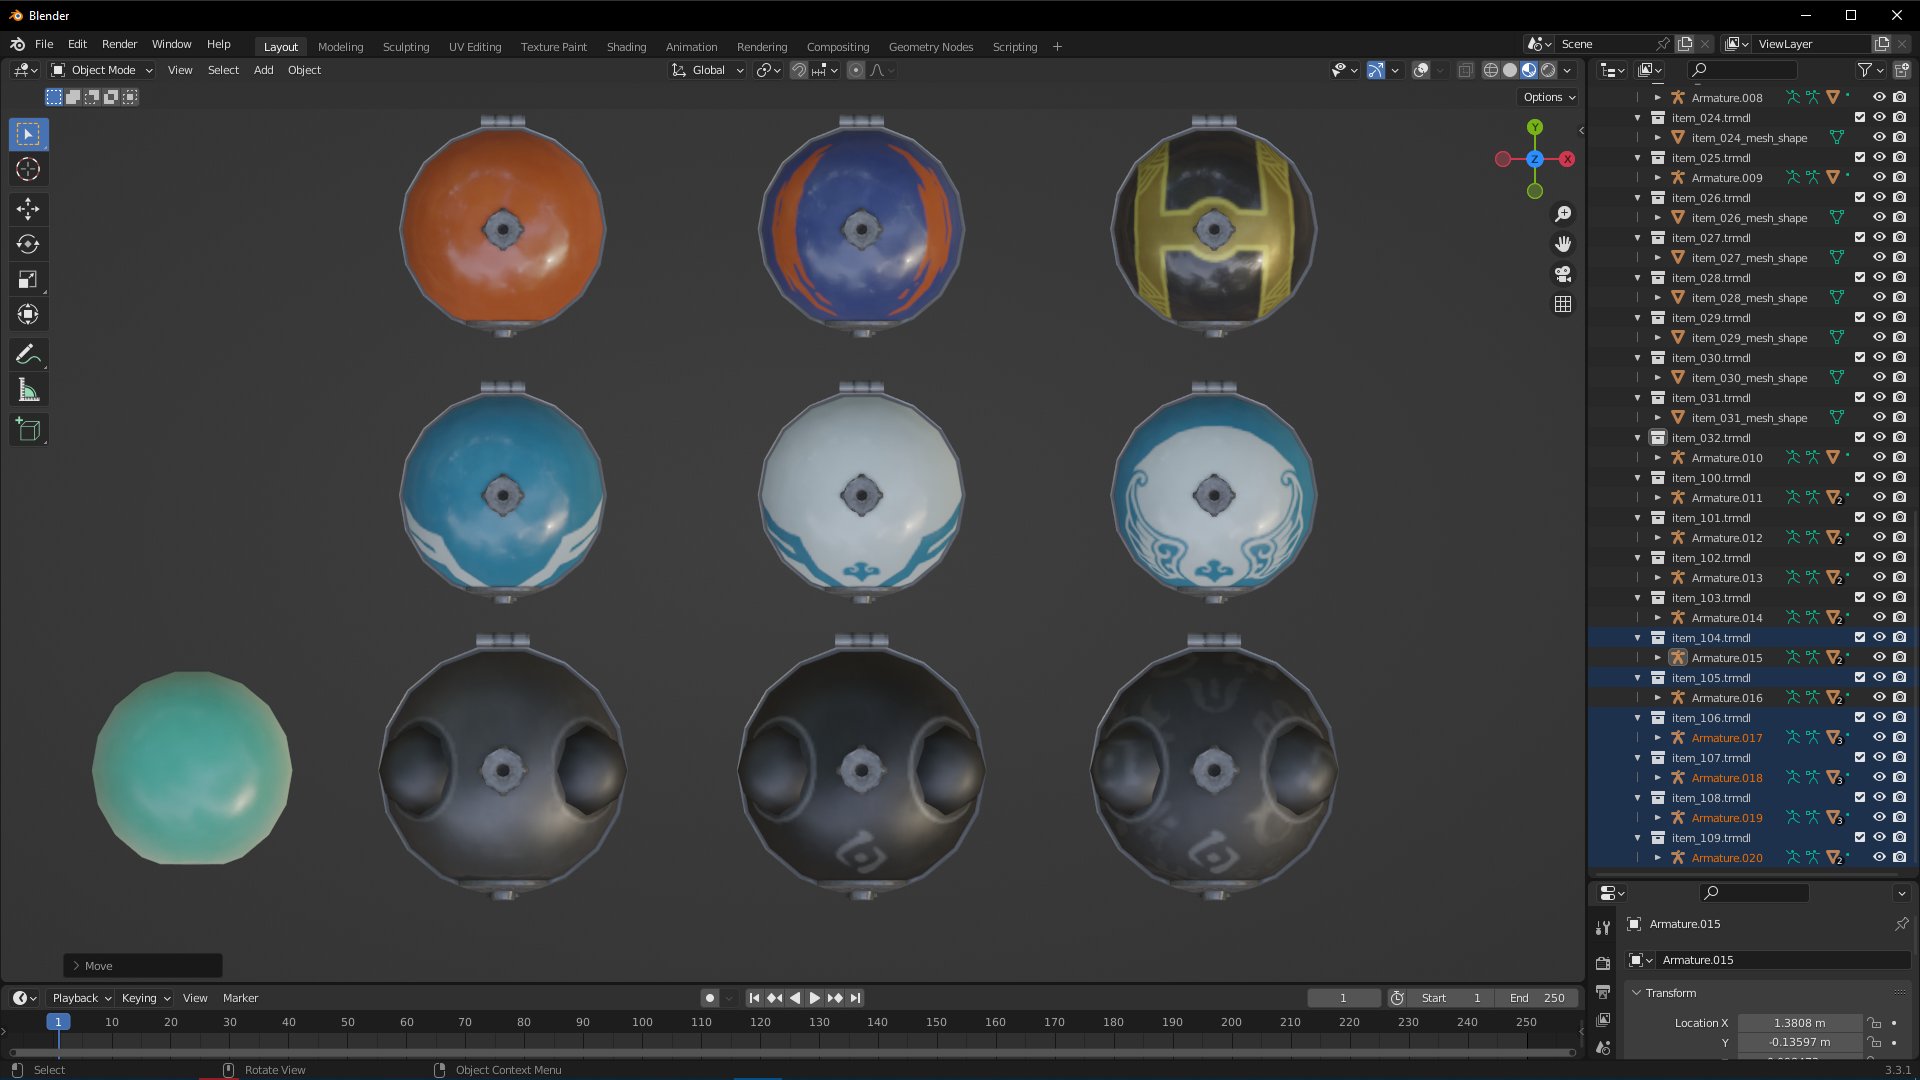1920x1080 pixels.
Task: Click the Add Cube tool
Action: click(28, 430)
